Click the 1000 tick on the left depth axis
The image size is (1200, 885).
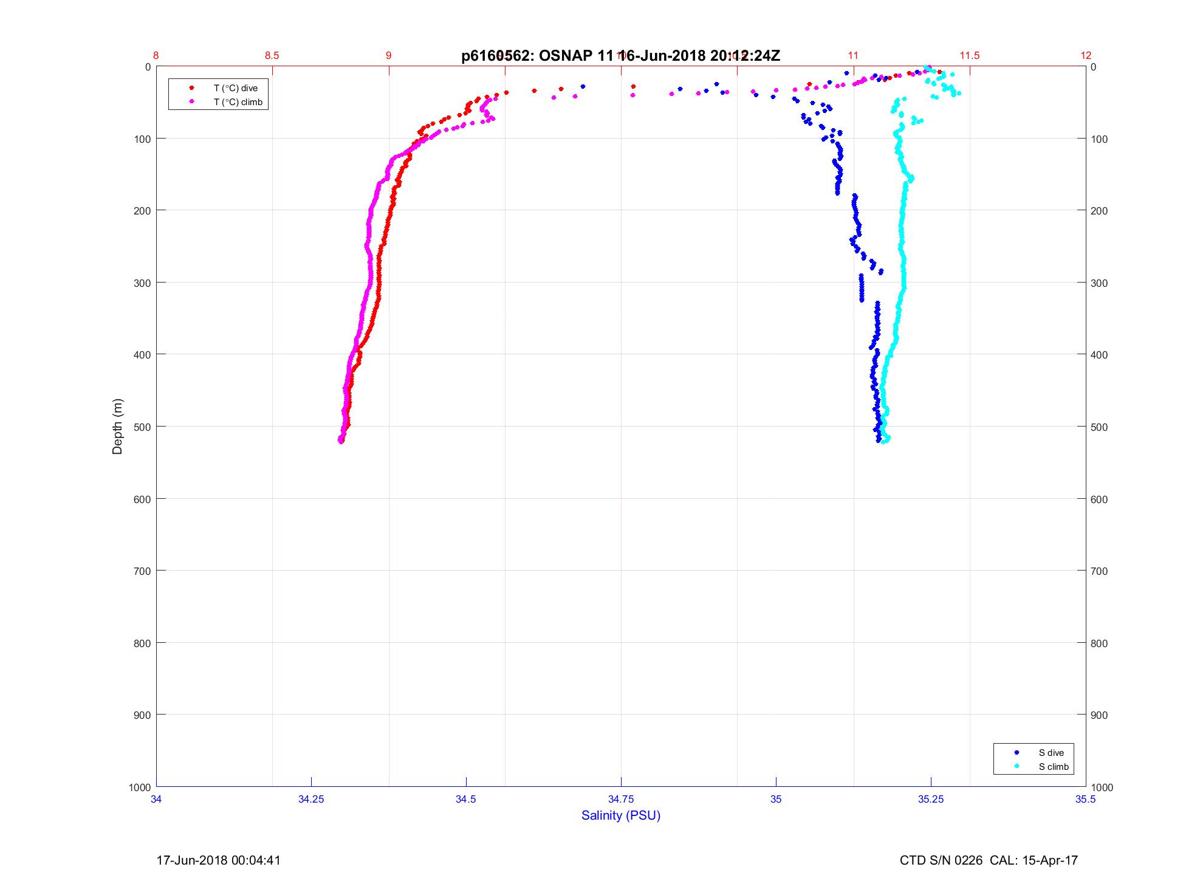click(x=139, y=787)
